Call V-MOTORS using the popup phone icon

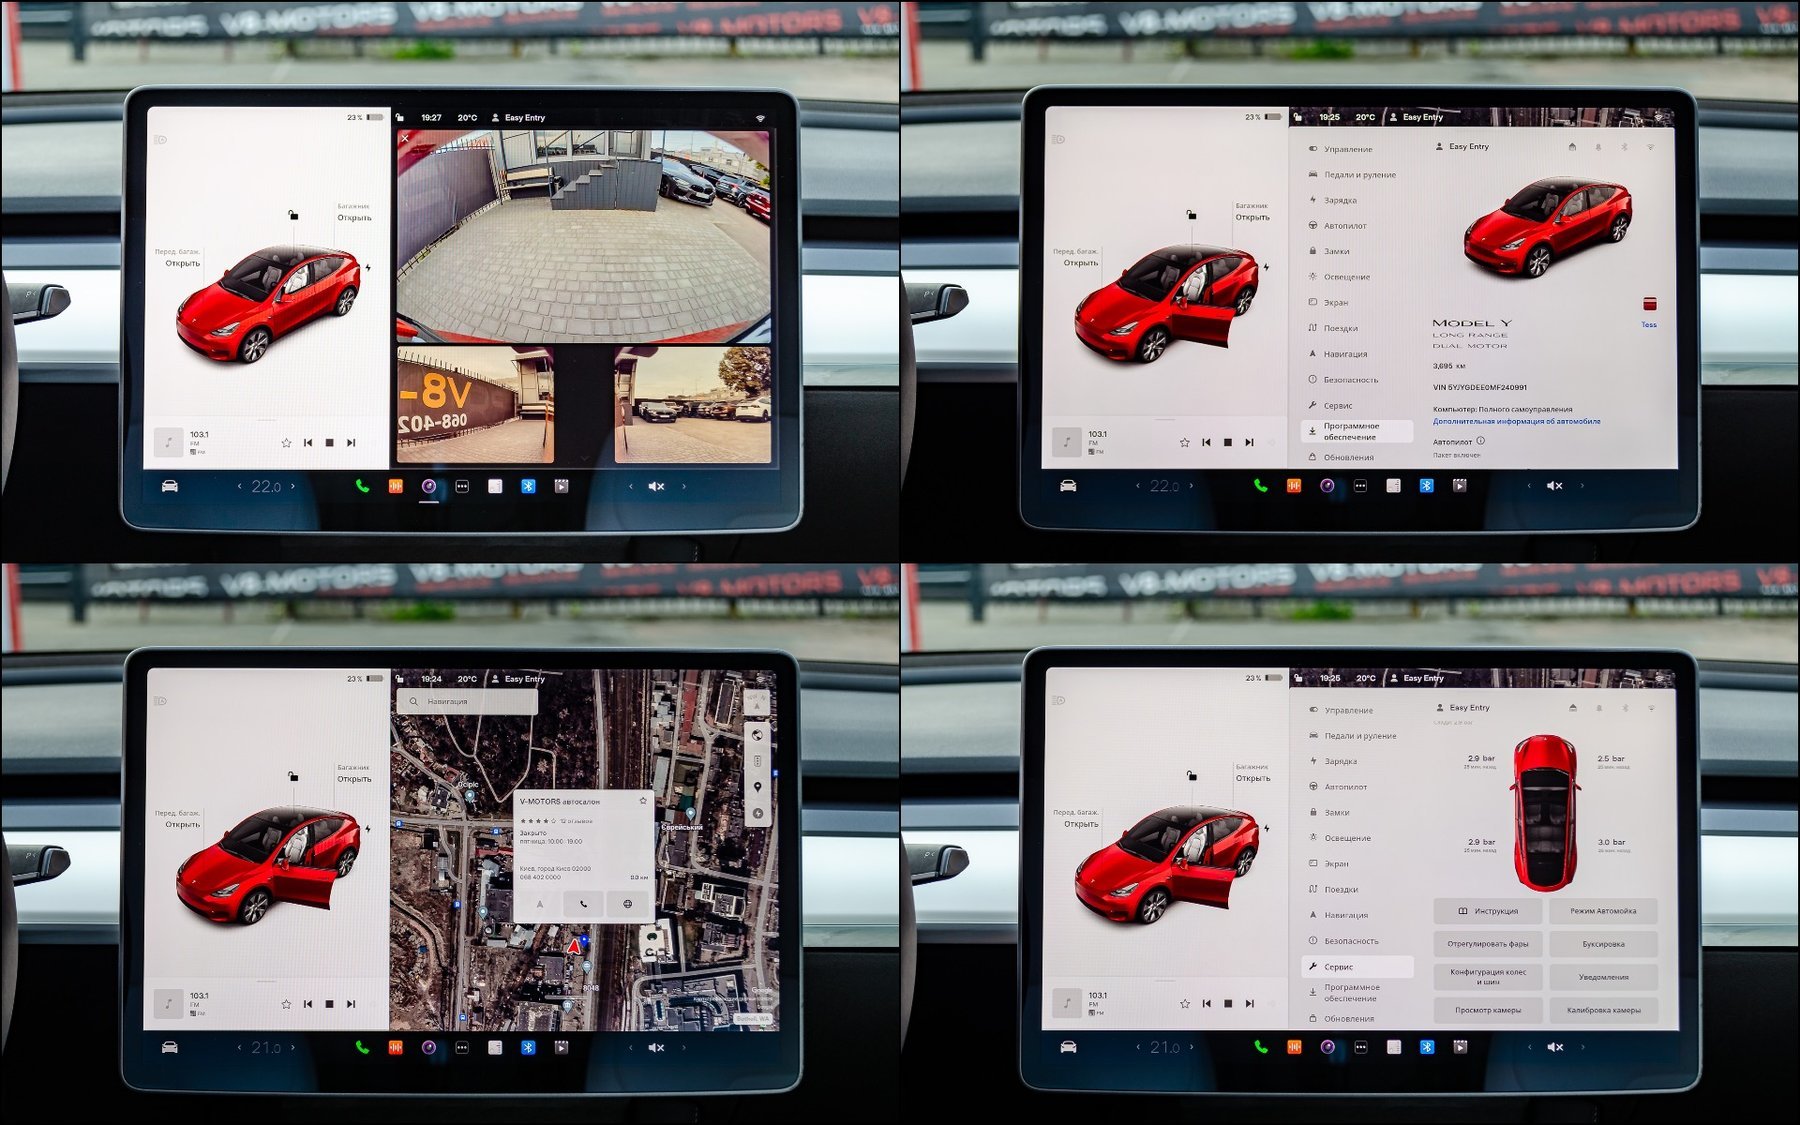tap(583, 904)
